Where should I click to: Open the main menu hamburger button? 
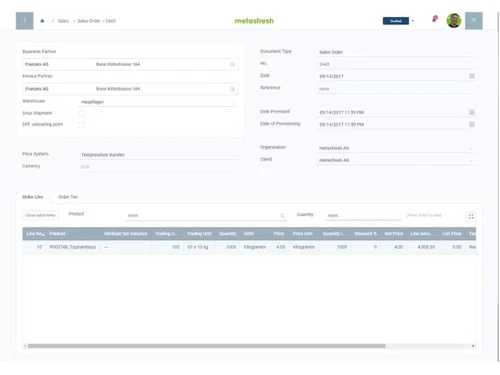[x=25, y=21]
